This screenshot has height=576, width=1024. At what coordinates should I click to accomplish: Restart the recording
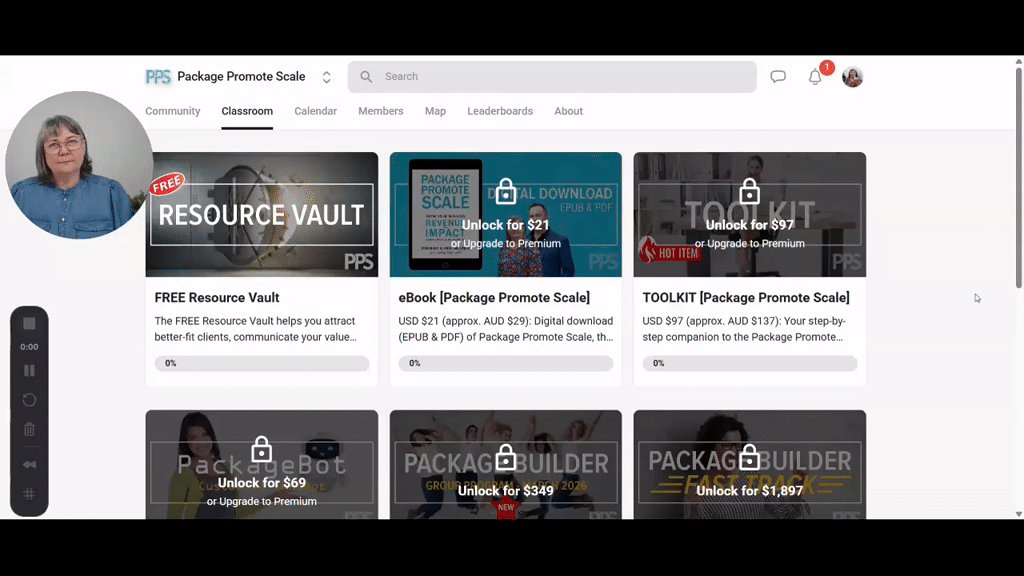tap(29, 400)
